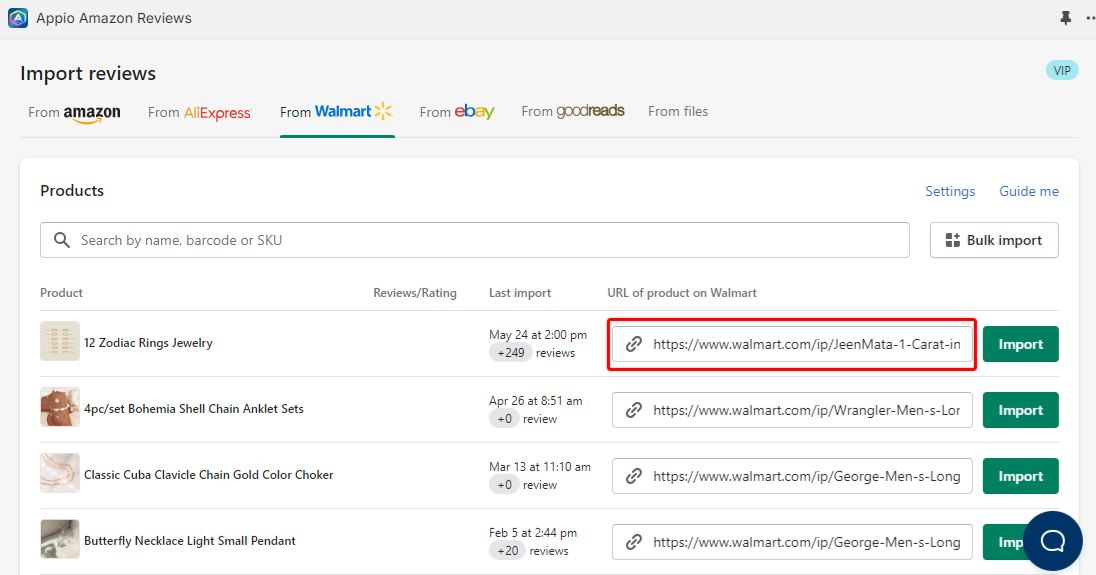
Task: Focus the product search input field
Action: [490, 240]
